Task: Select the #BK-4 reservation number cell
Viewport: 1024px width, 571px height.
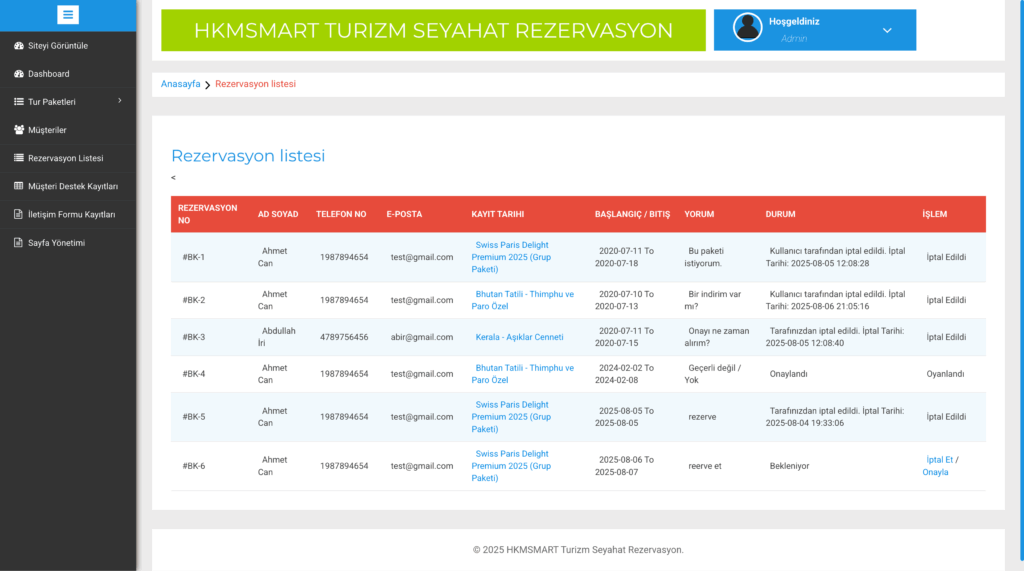Action: coord(193,374)
